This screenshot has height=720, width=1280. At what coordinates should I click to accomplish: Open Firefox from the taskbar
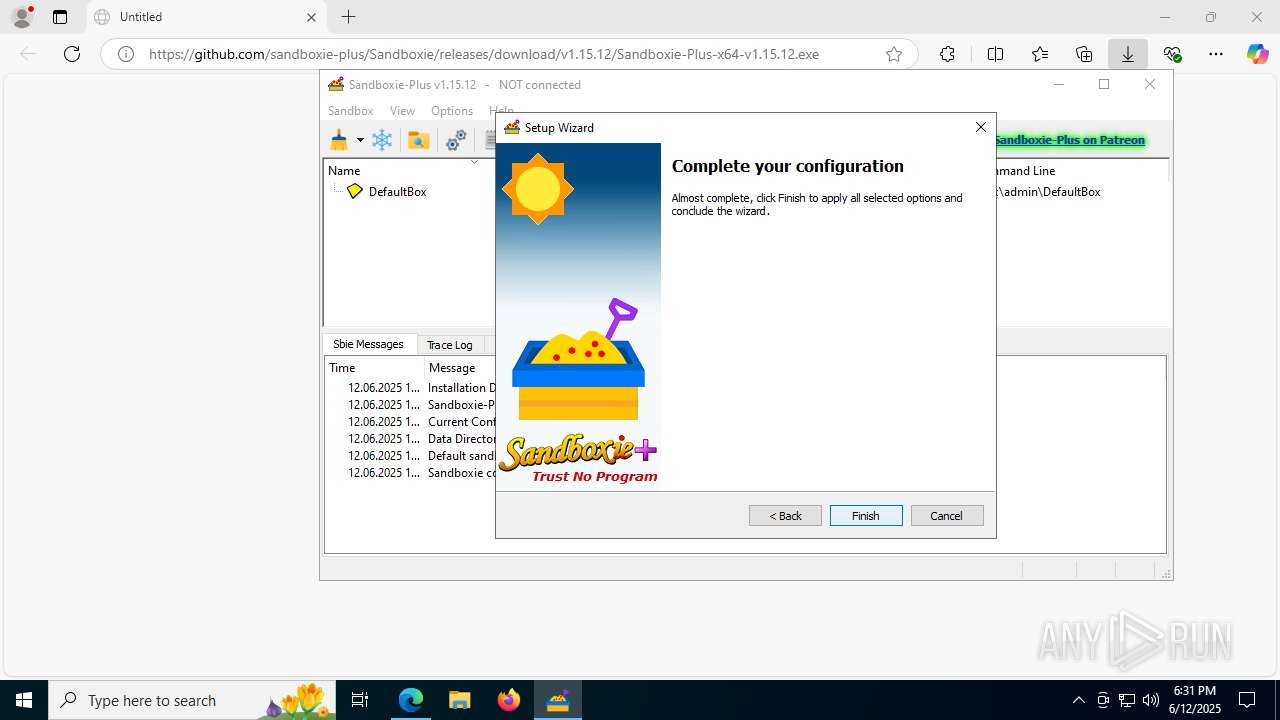click(509, 700)
